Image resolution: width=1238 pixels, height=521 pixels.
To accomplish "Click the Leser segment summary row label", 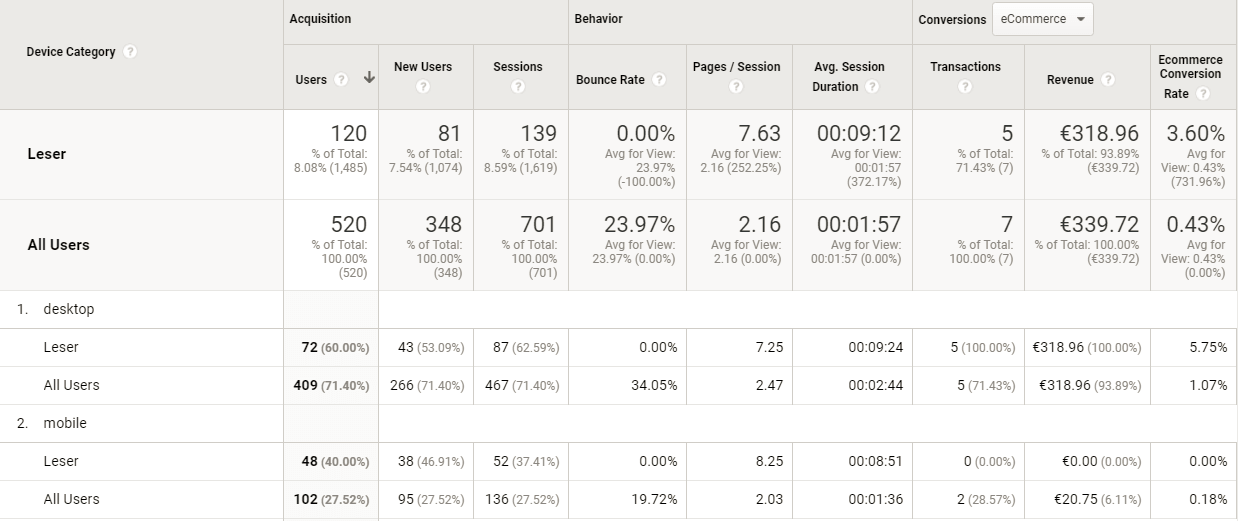I will (47, 154).
